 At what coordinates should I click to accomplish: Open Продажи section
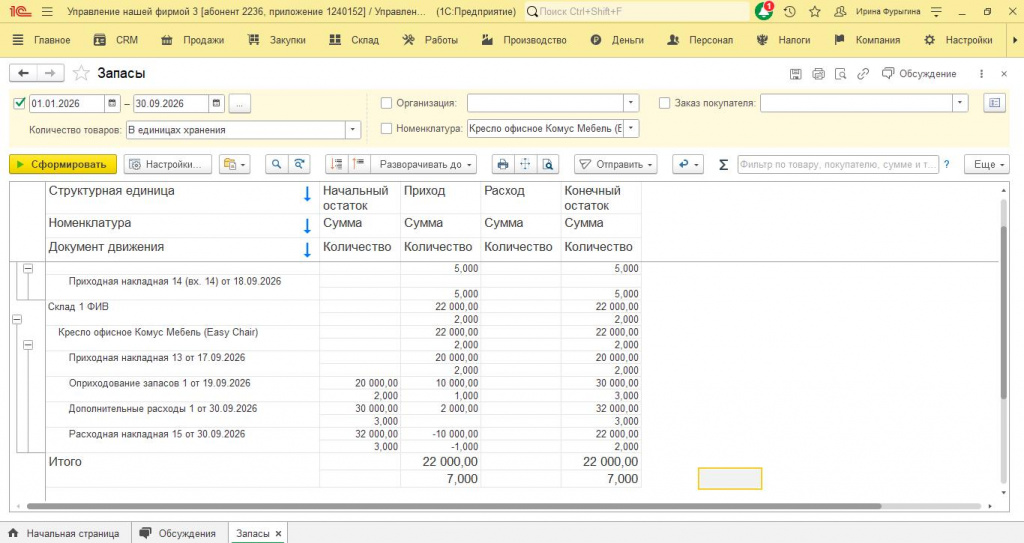[x=193, y=40]
